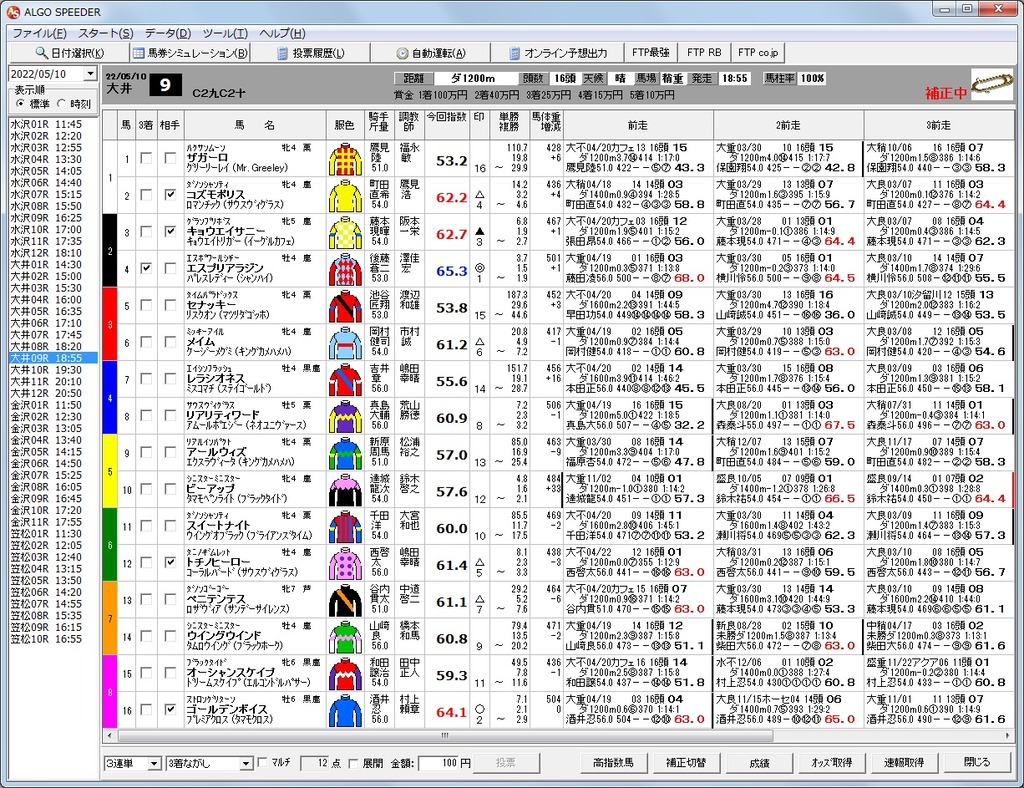
Task: Click the FTP co.jp button
Action: point(758,53)
